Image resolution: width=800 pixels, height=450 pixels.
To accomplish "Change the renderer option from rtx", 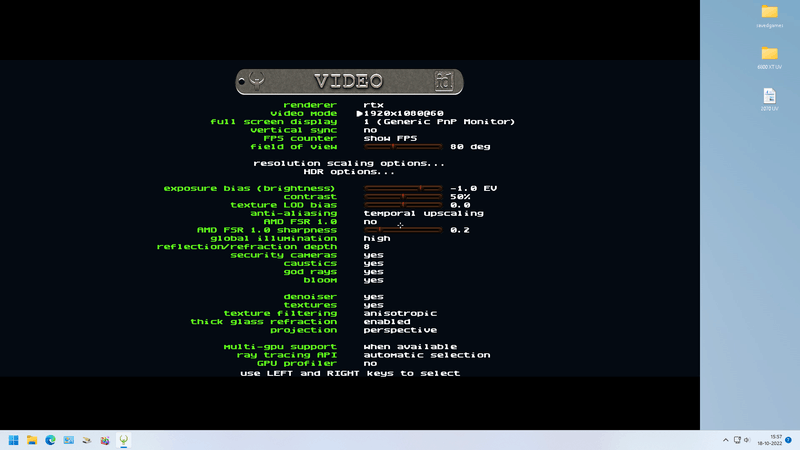I will coord(373,105).
